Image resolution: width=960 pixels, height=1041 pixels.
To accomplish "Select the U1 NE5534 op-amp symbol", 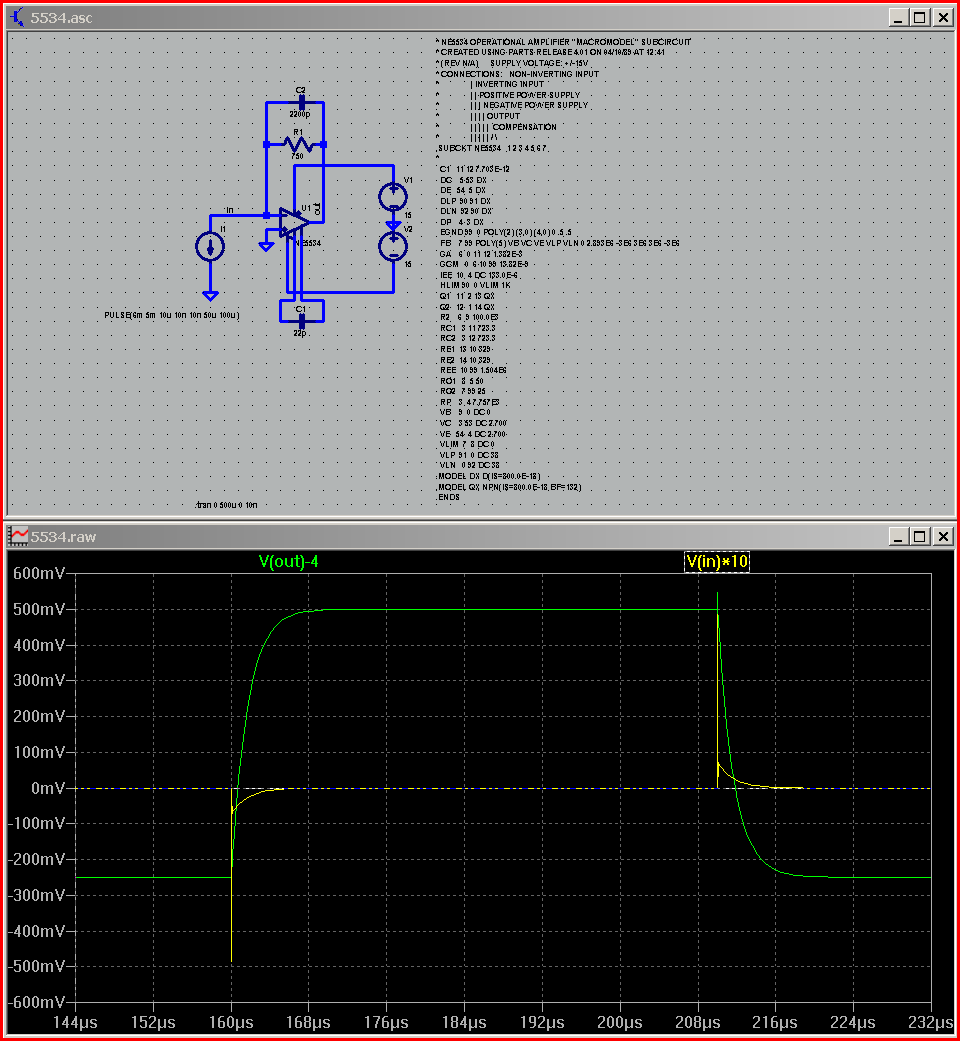I will coord(293,222).
